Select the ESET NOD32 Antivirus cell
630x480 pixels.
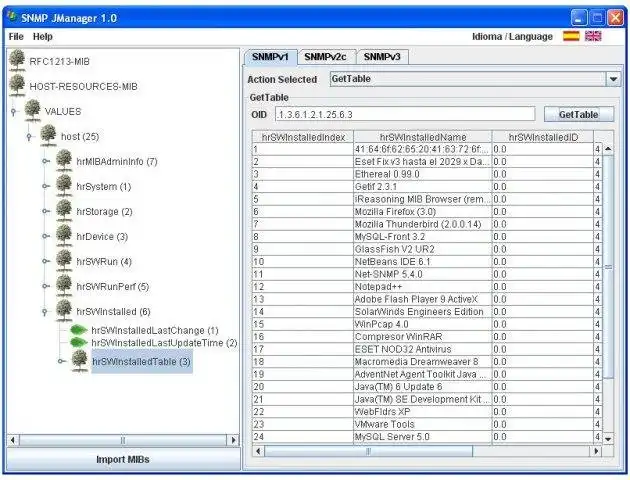click(x=422, y=349)
